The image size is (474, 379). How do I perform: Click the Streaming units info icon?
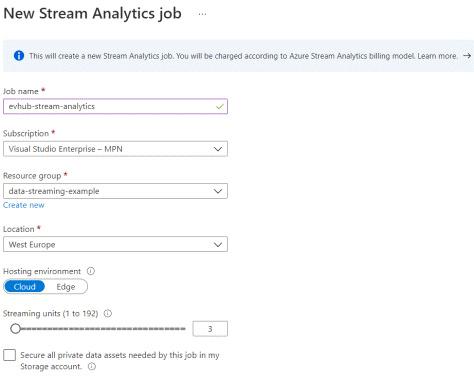click(x=108, y=313)
